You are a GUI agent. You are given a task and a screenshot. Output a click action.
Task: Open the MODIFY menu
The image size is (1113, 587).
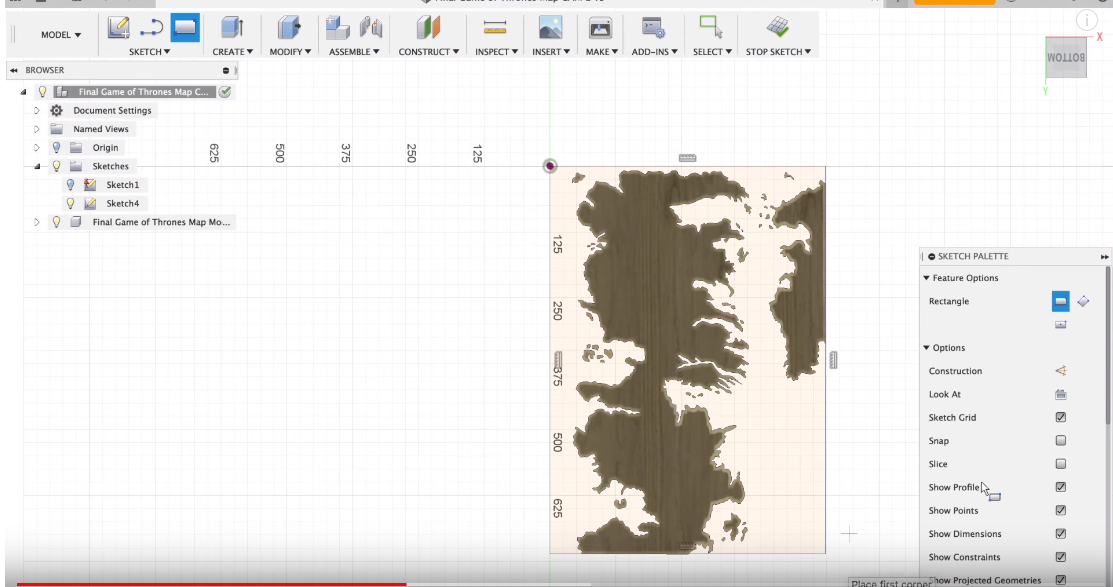click(x=290, y=52)
